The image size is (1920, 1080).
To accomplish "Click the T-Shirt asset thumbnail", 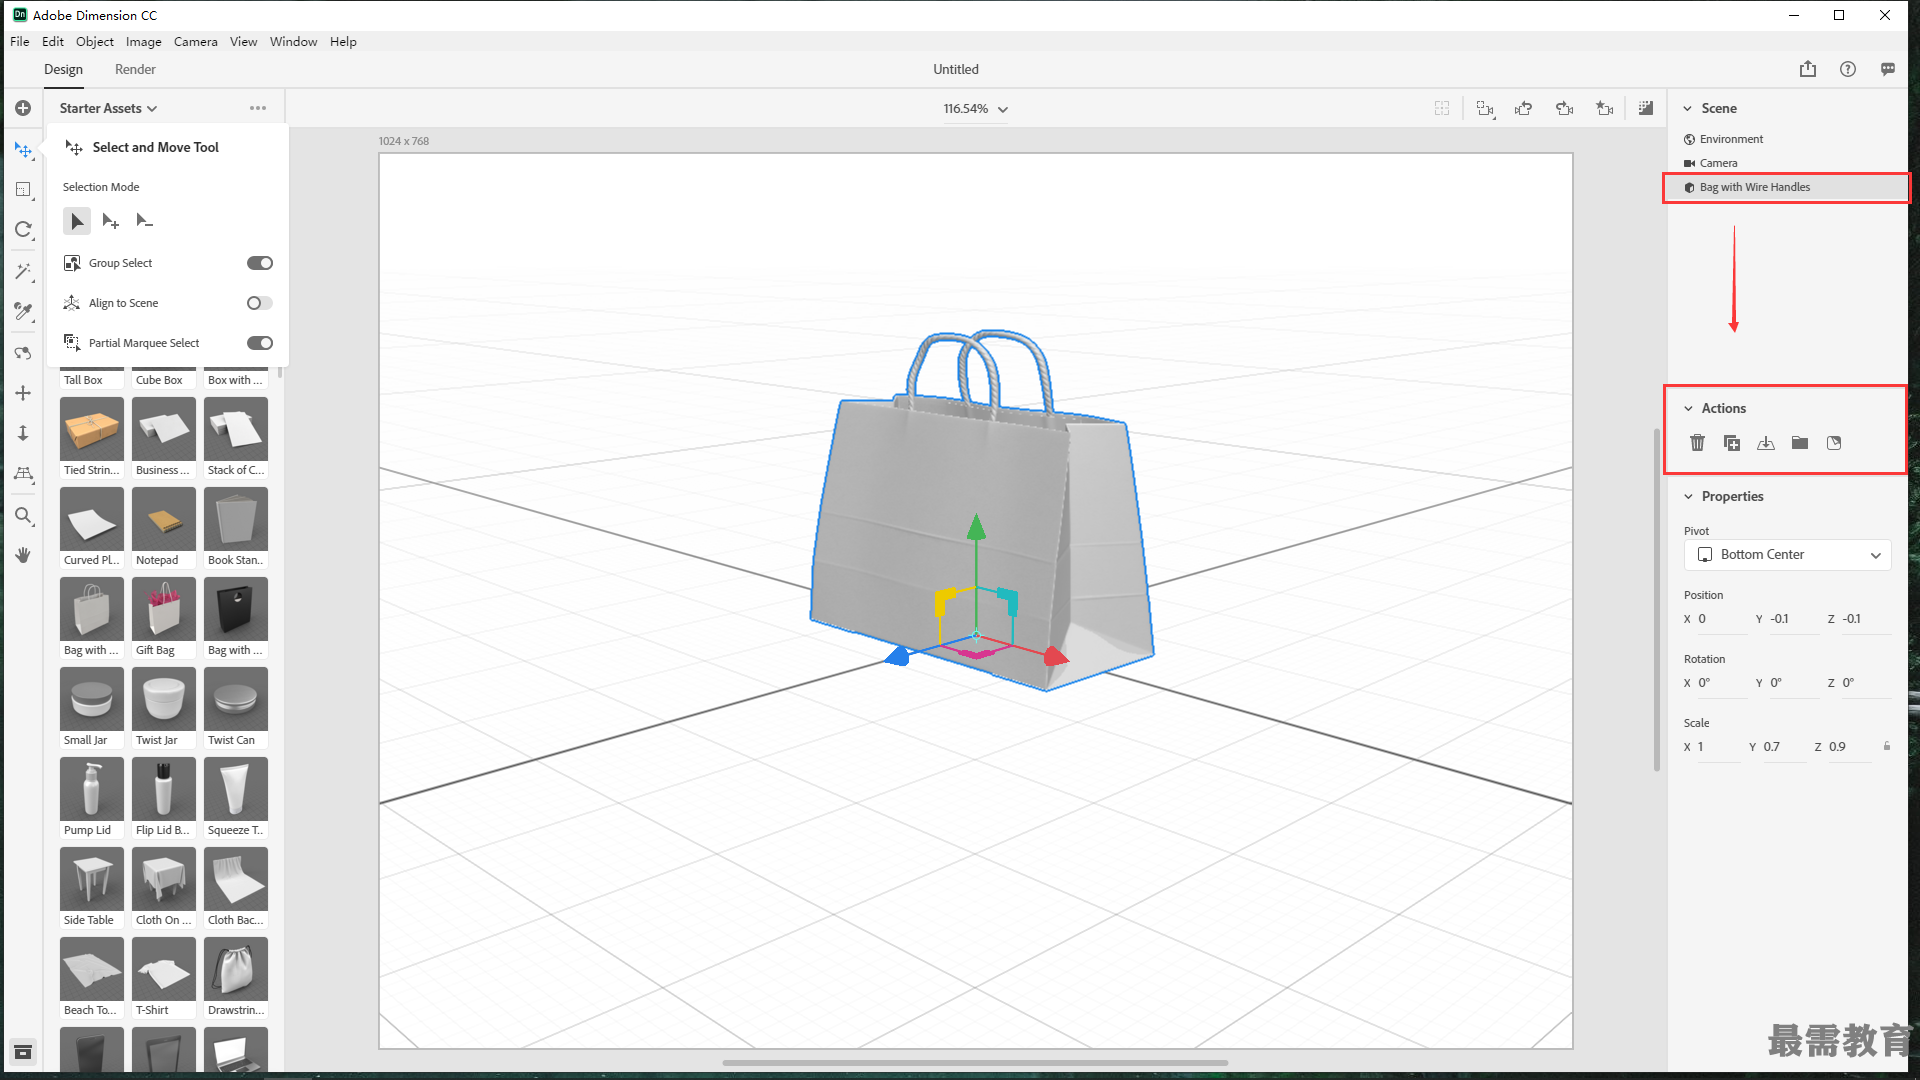I will [x=164, y=969].
